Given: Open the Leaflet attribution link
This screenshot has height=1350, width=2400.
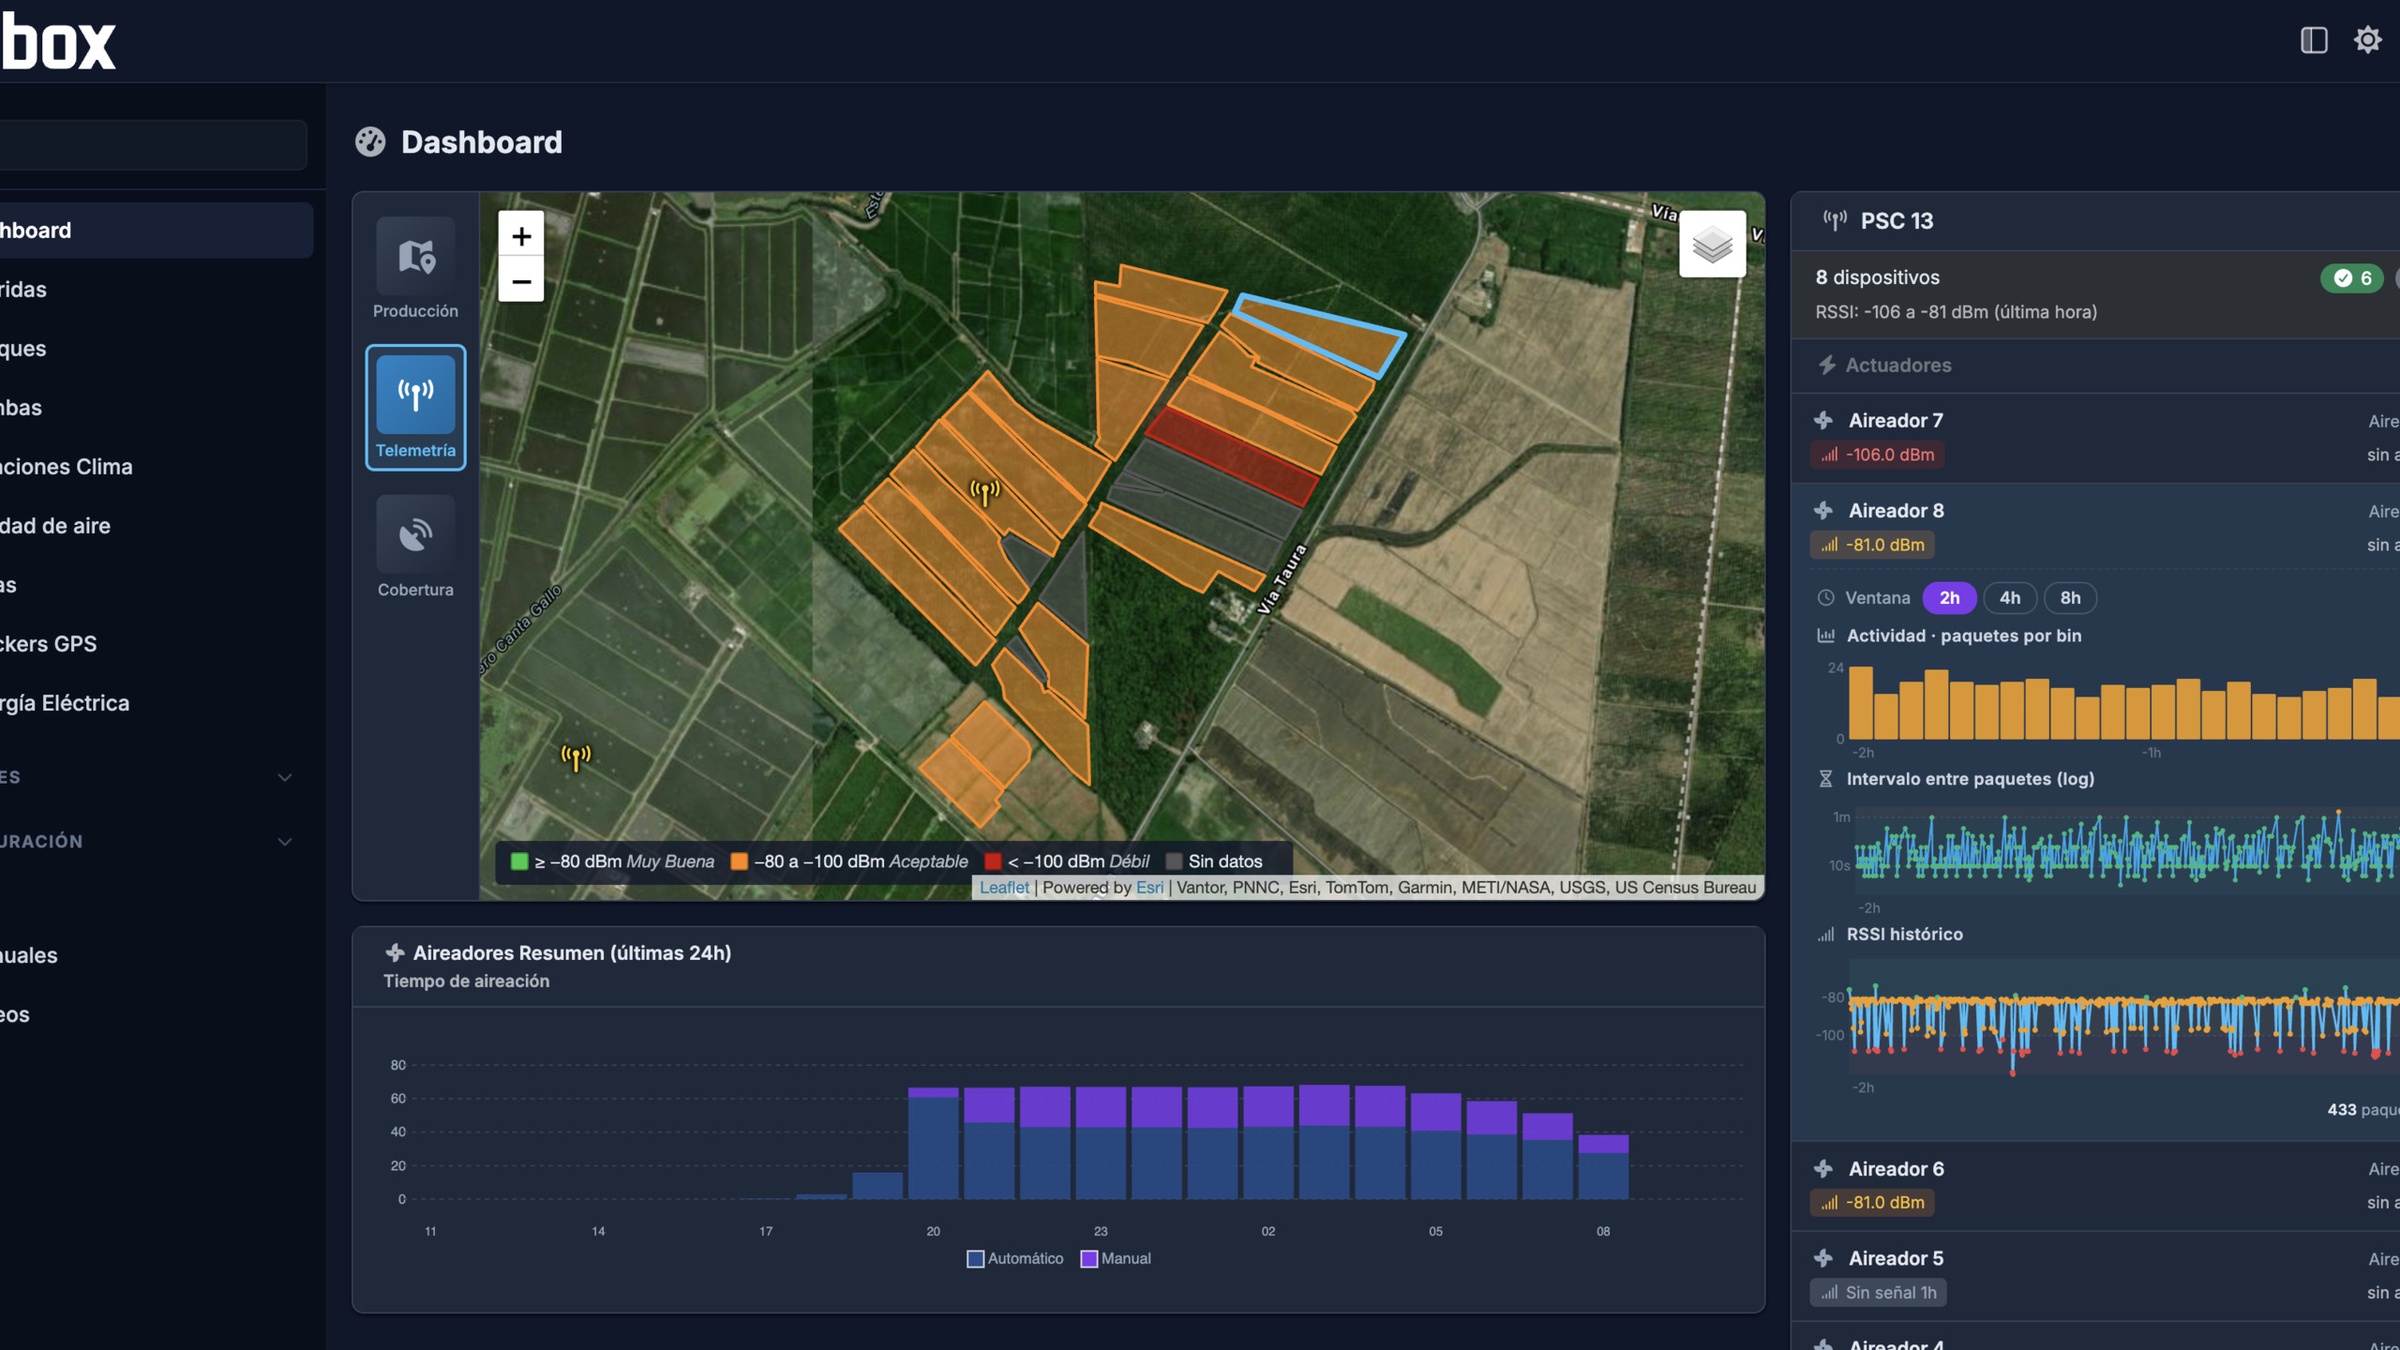Looking at the screenshot, I should pyautogui.click(x=1004, y=888).
